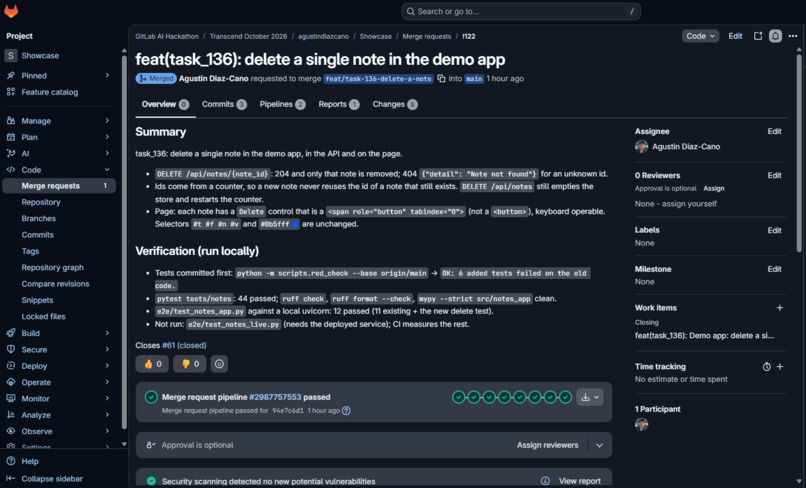Screen dimensions: 806x488
Task: Open the View report link
Action: (579, 481)
